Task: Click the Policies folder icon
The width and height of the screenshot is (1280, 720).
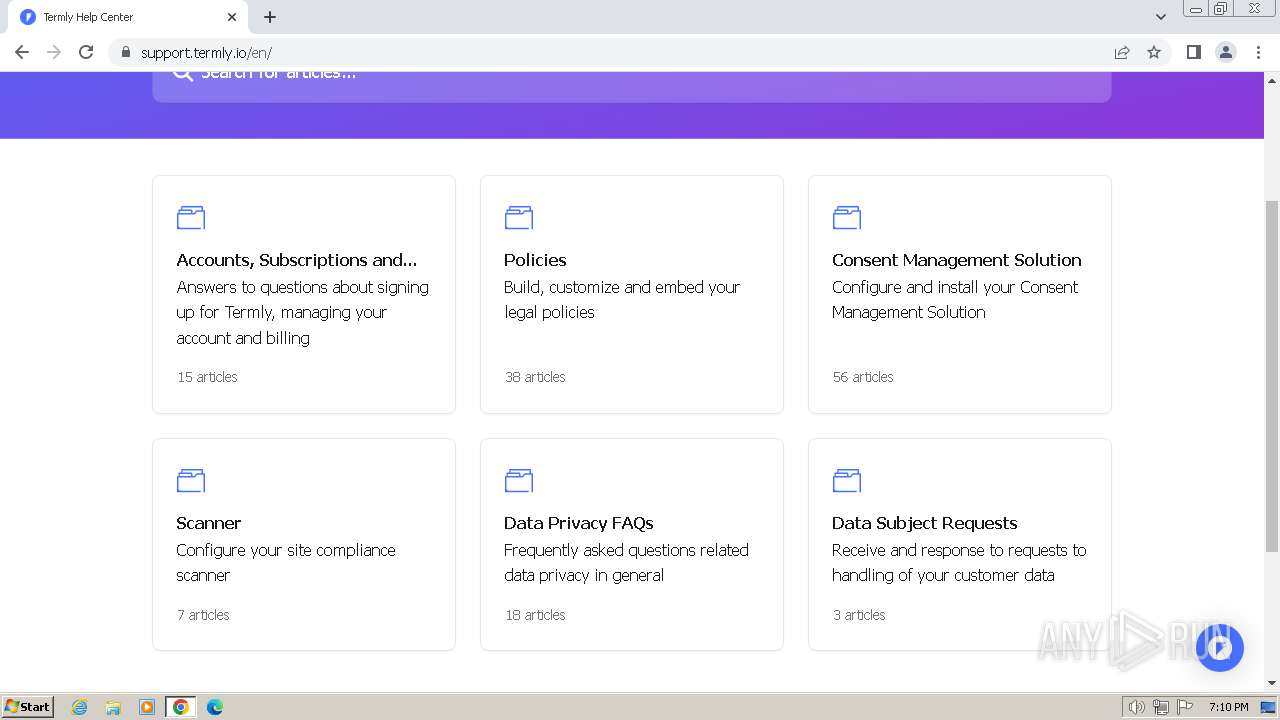Action: pyautogui.click(x=519, y=217)
